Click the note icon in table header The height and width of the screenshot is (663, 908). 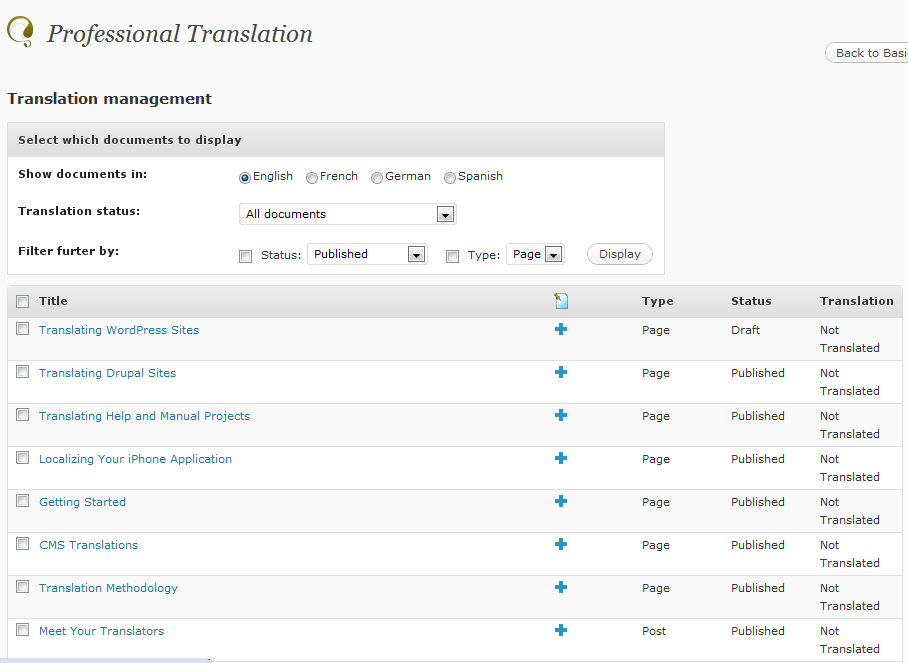tap(561, 301)
